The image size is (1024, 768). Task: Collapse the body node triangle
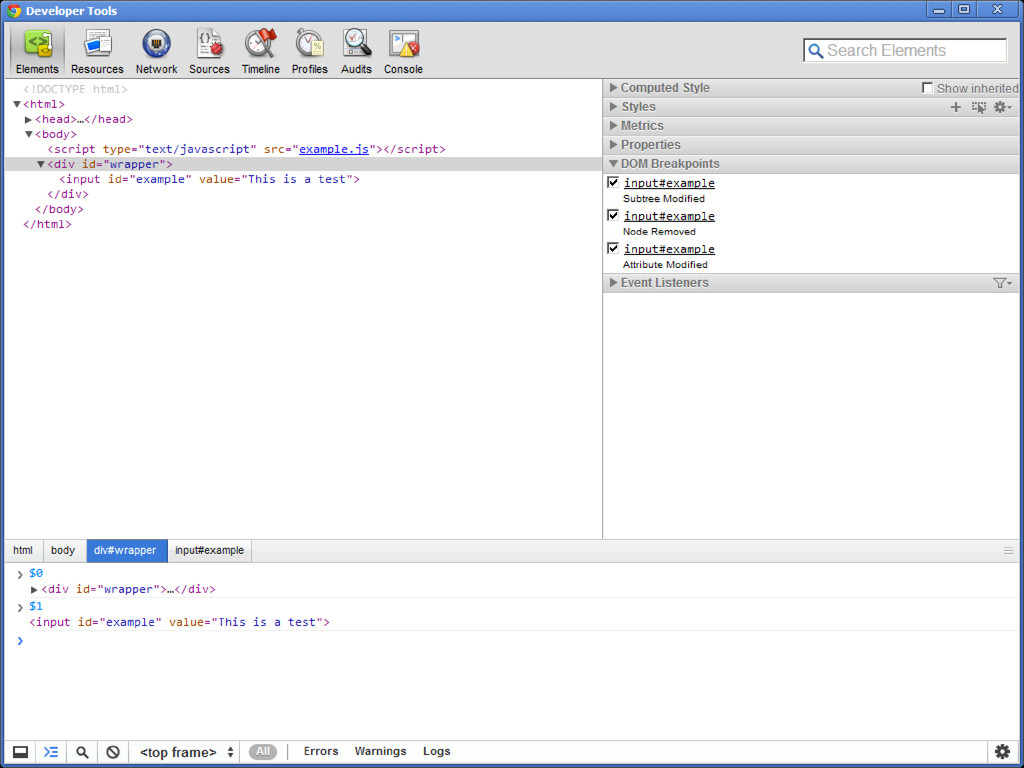(x=29, y=134)
